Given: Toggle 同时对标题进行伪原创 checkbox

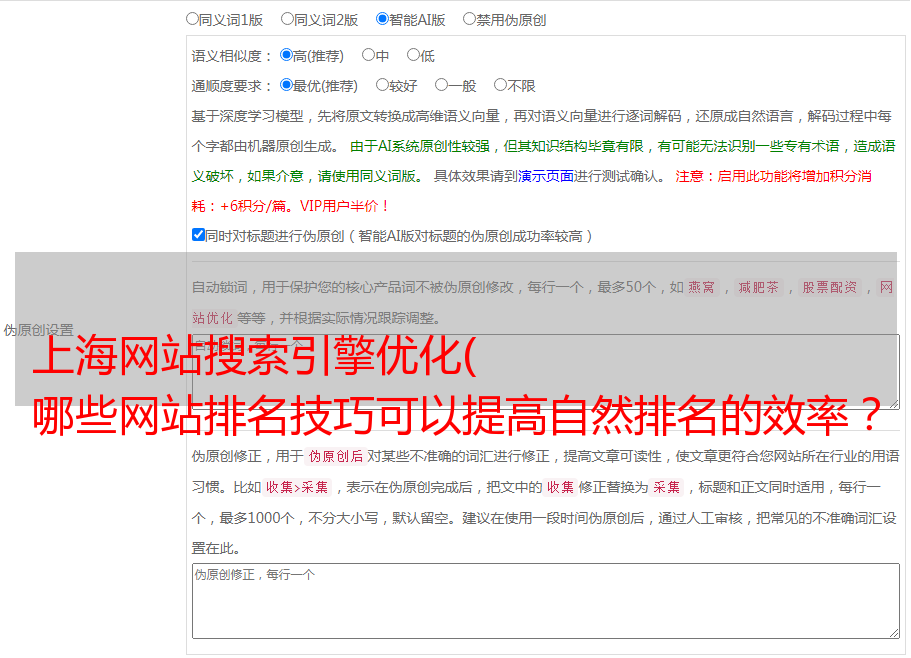Looking at the screenshot, I should tap(198, 235).
